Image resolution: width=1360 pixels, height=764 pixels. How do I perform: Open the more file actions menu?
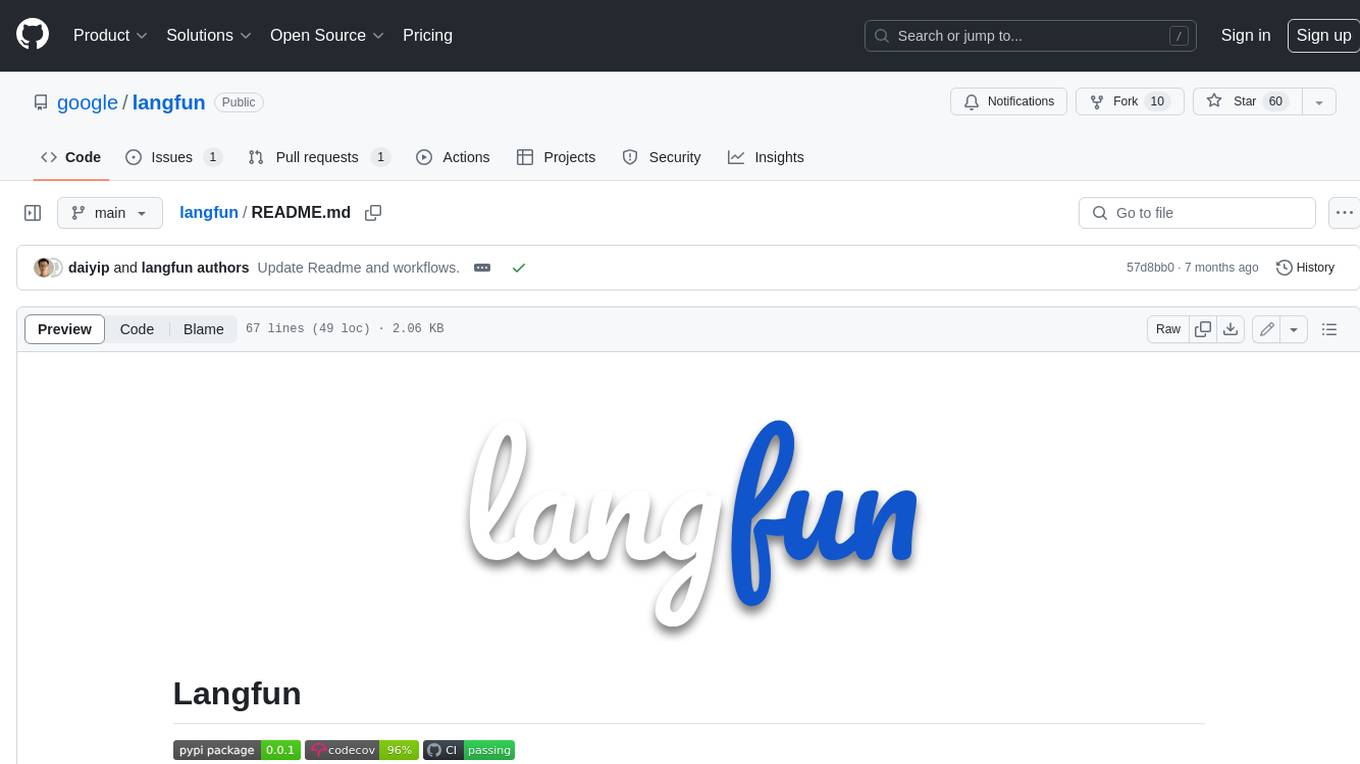point(1344,213)
